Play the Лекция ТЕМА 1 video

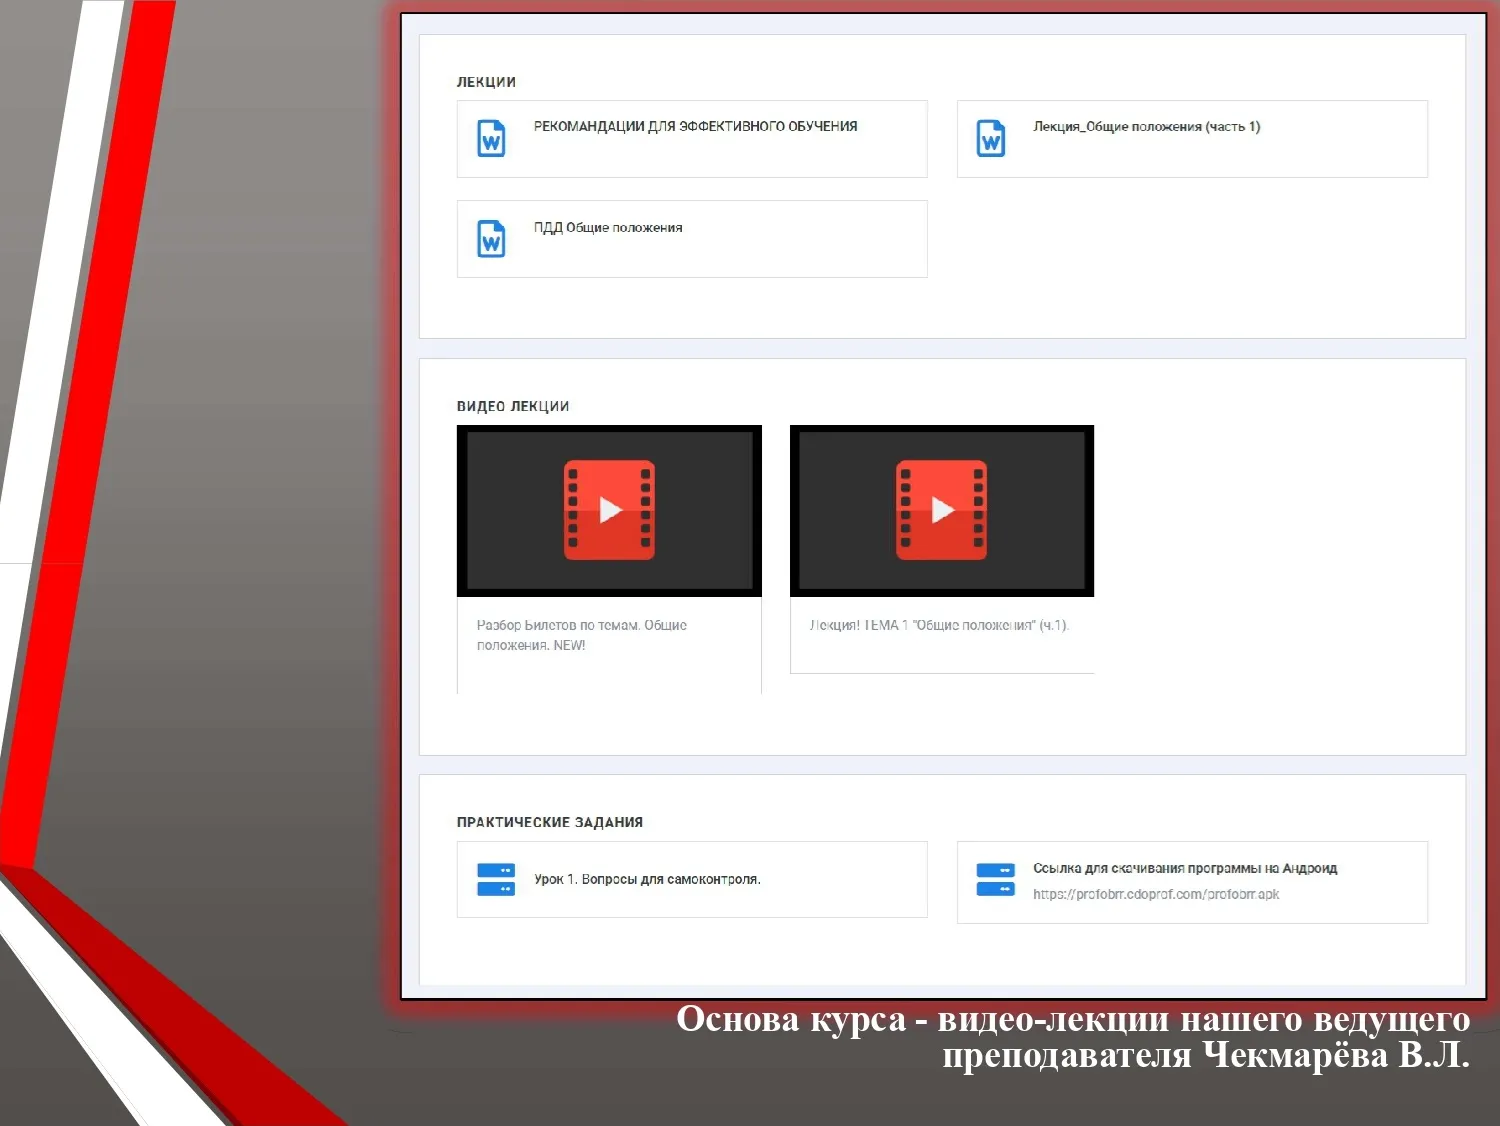pos(942,510)
